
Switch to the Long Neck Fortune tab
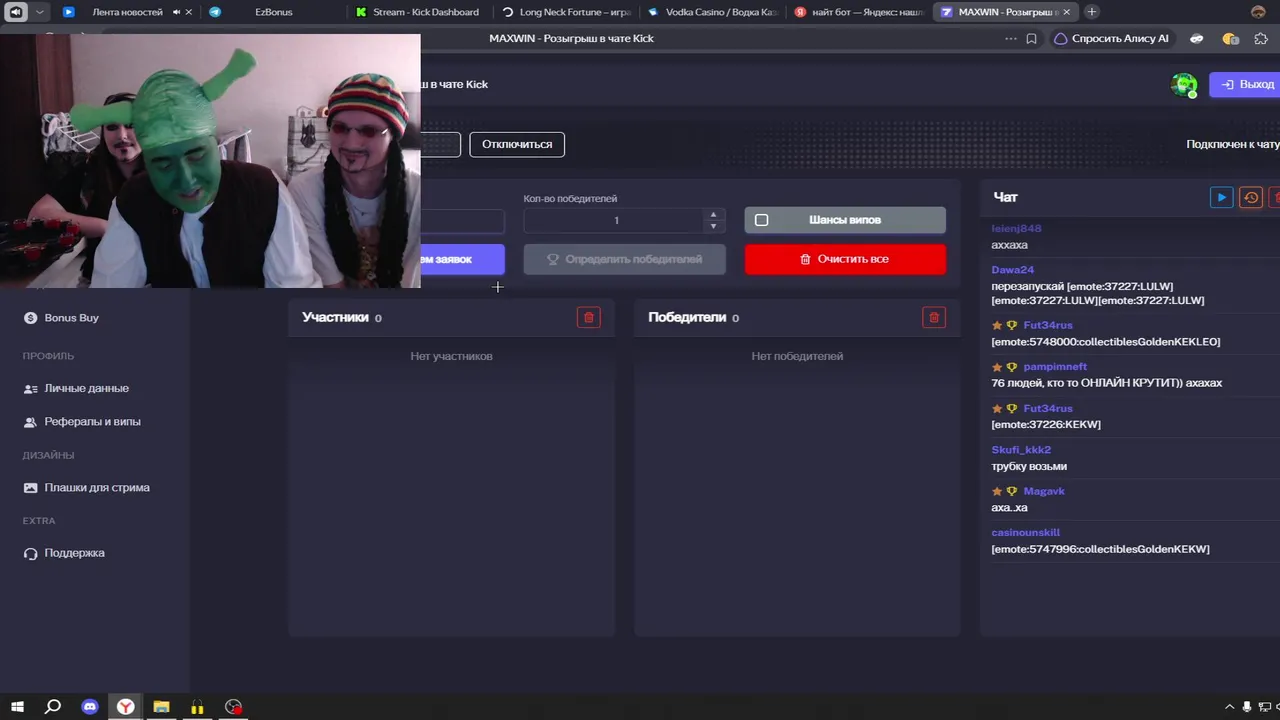pos(566,12)
